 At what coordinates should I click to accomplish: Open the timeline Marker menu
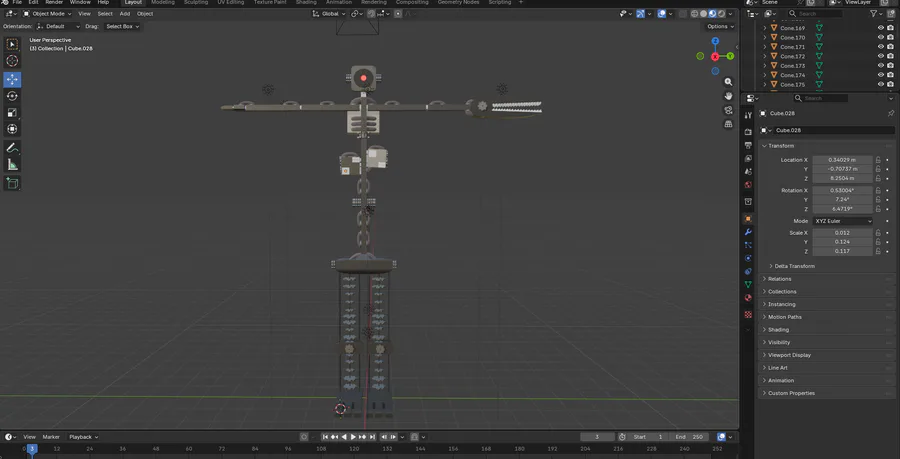click(51, 437)
